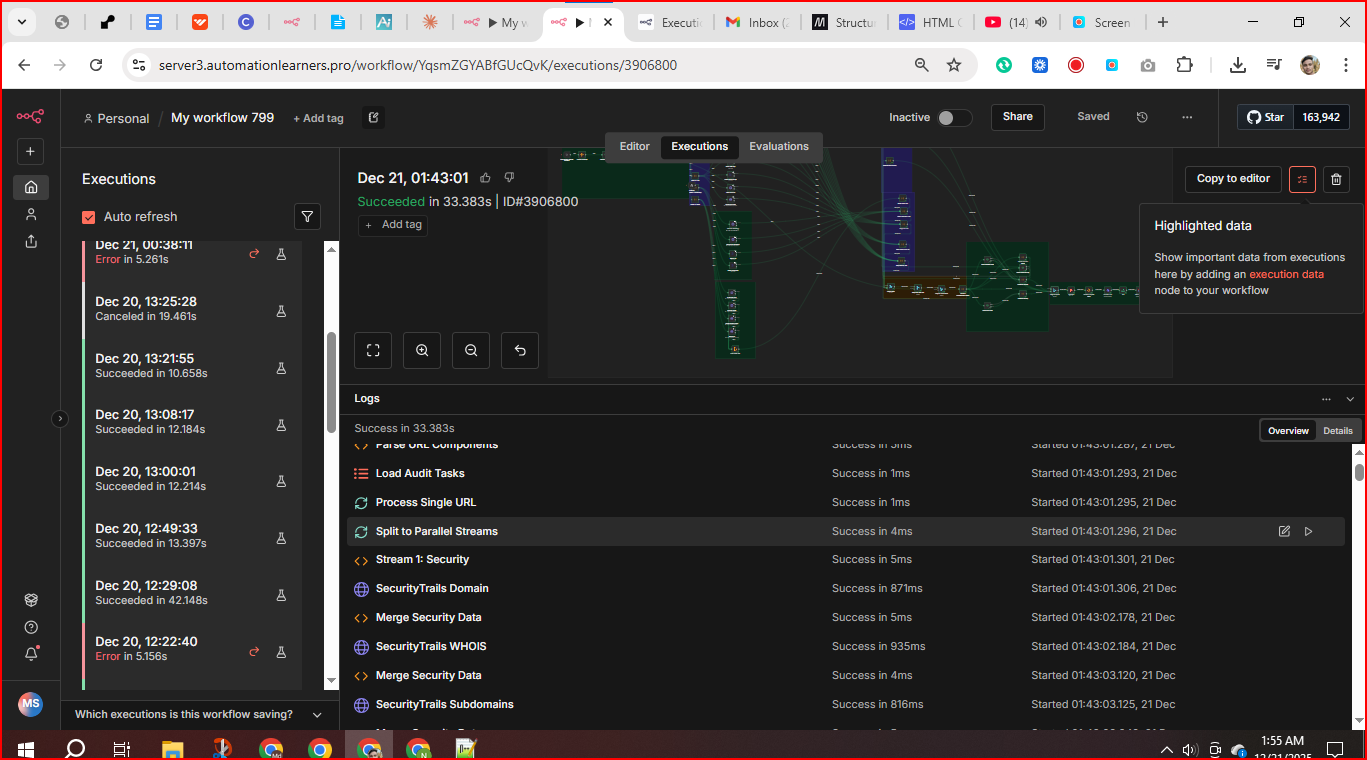Click the executions list scroll-down arrow
The image size is (1367, 760).
click(x=332, y=681)
